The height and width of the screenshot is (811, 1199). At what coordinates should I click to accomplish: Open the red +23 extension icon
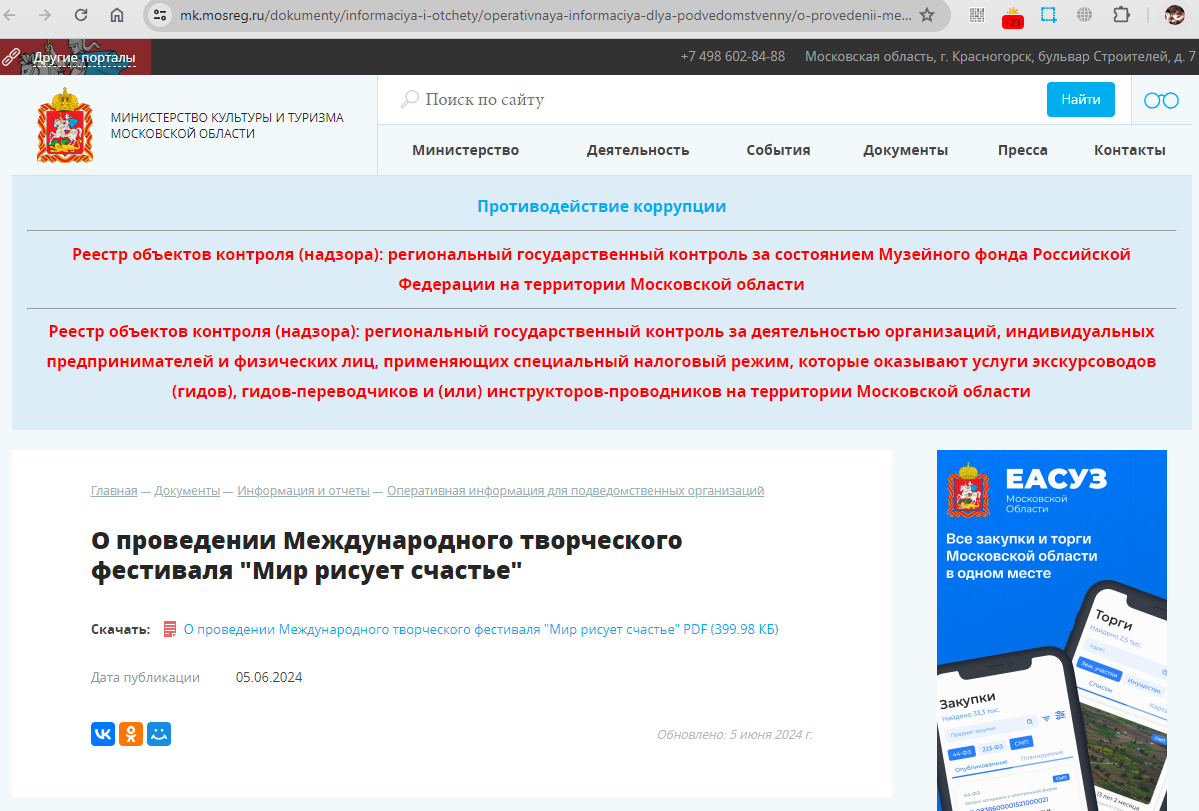1012,16
